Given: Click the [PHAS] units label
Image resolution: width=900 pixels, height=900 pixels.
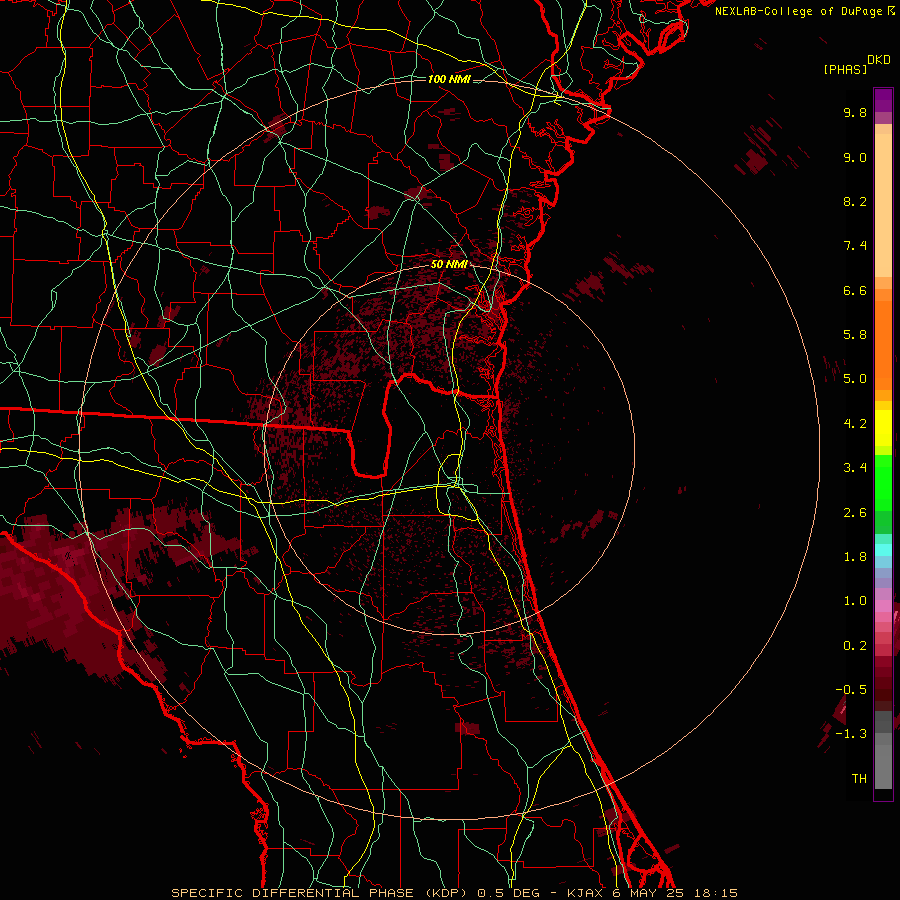Looking at the screenshot, I should [x=845, y=69].
